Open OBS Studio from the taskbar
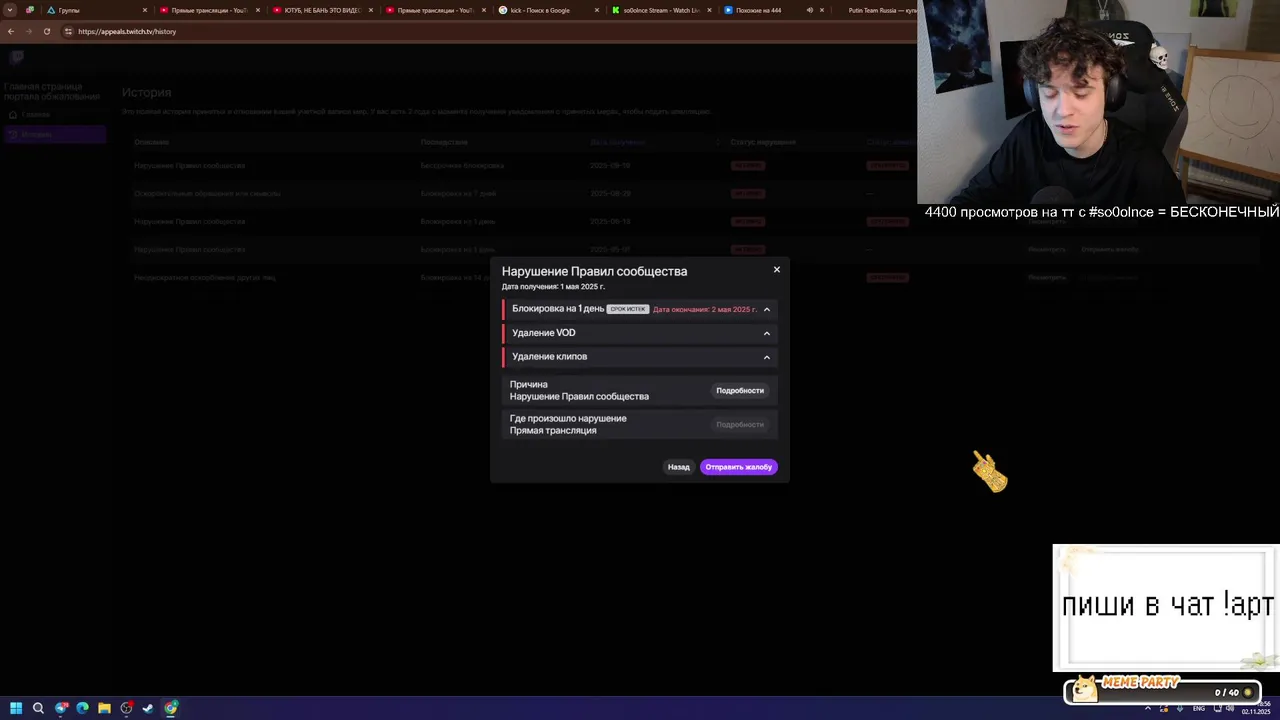 (126, 708)
